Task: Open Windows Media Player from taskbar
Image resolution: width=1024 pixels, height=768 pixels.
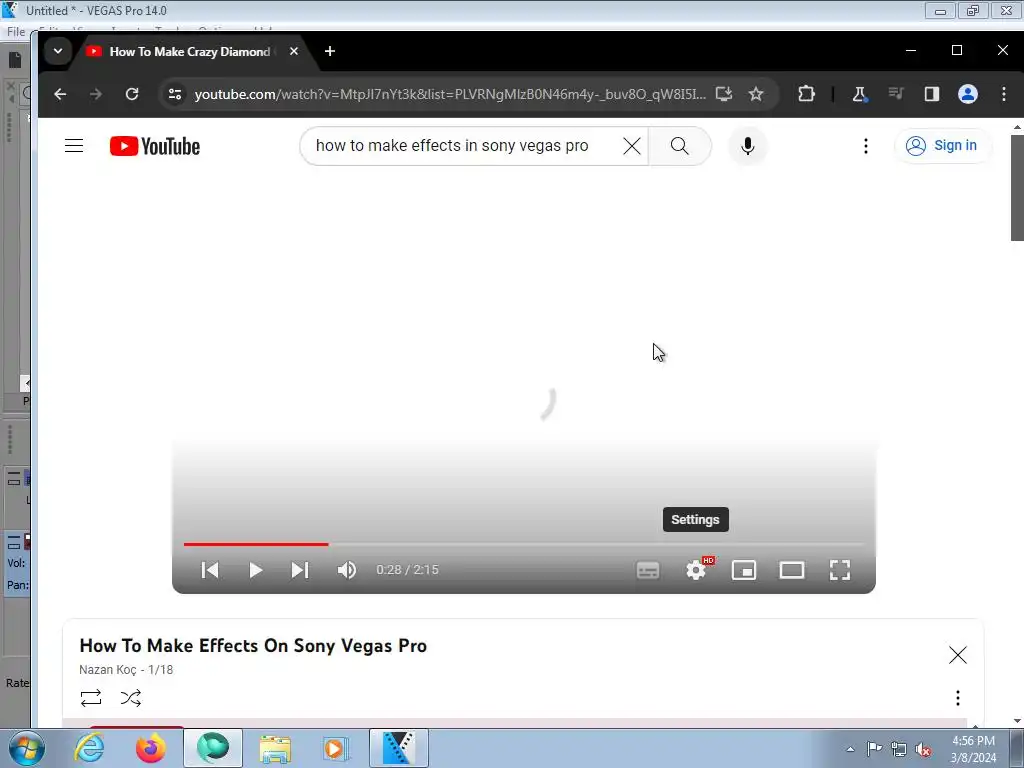Action: click(x=336, y=748)
